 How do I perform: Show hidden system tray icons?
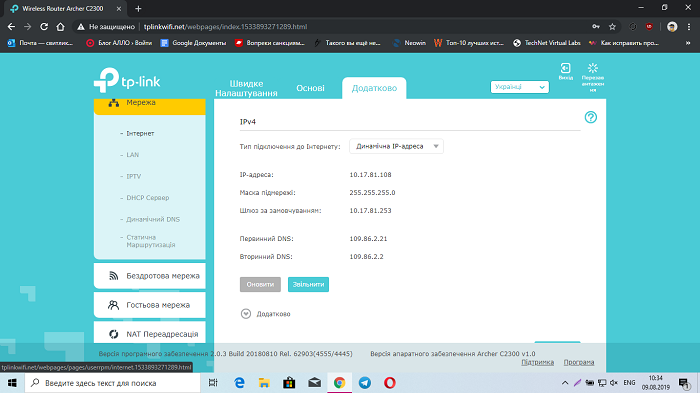click(565, 383)
